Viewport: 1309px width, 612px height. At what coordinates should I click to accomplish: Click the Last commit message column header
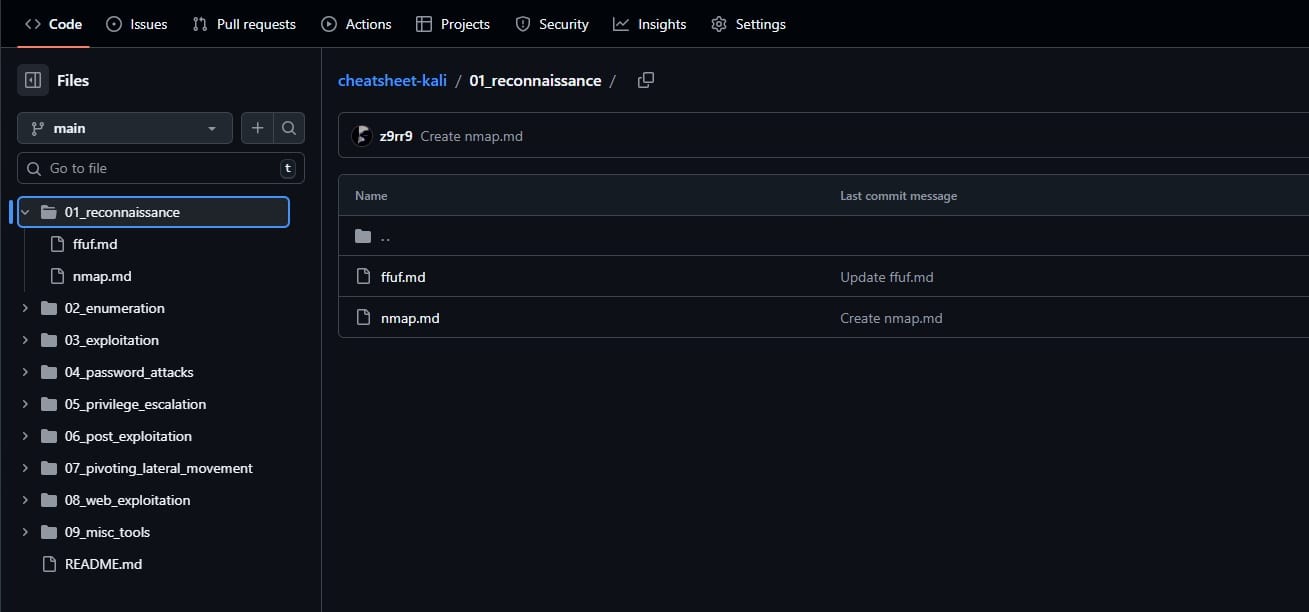tap(898, 196)
